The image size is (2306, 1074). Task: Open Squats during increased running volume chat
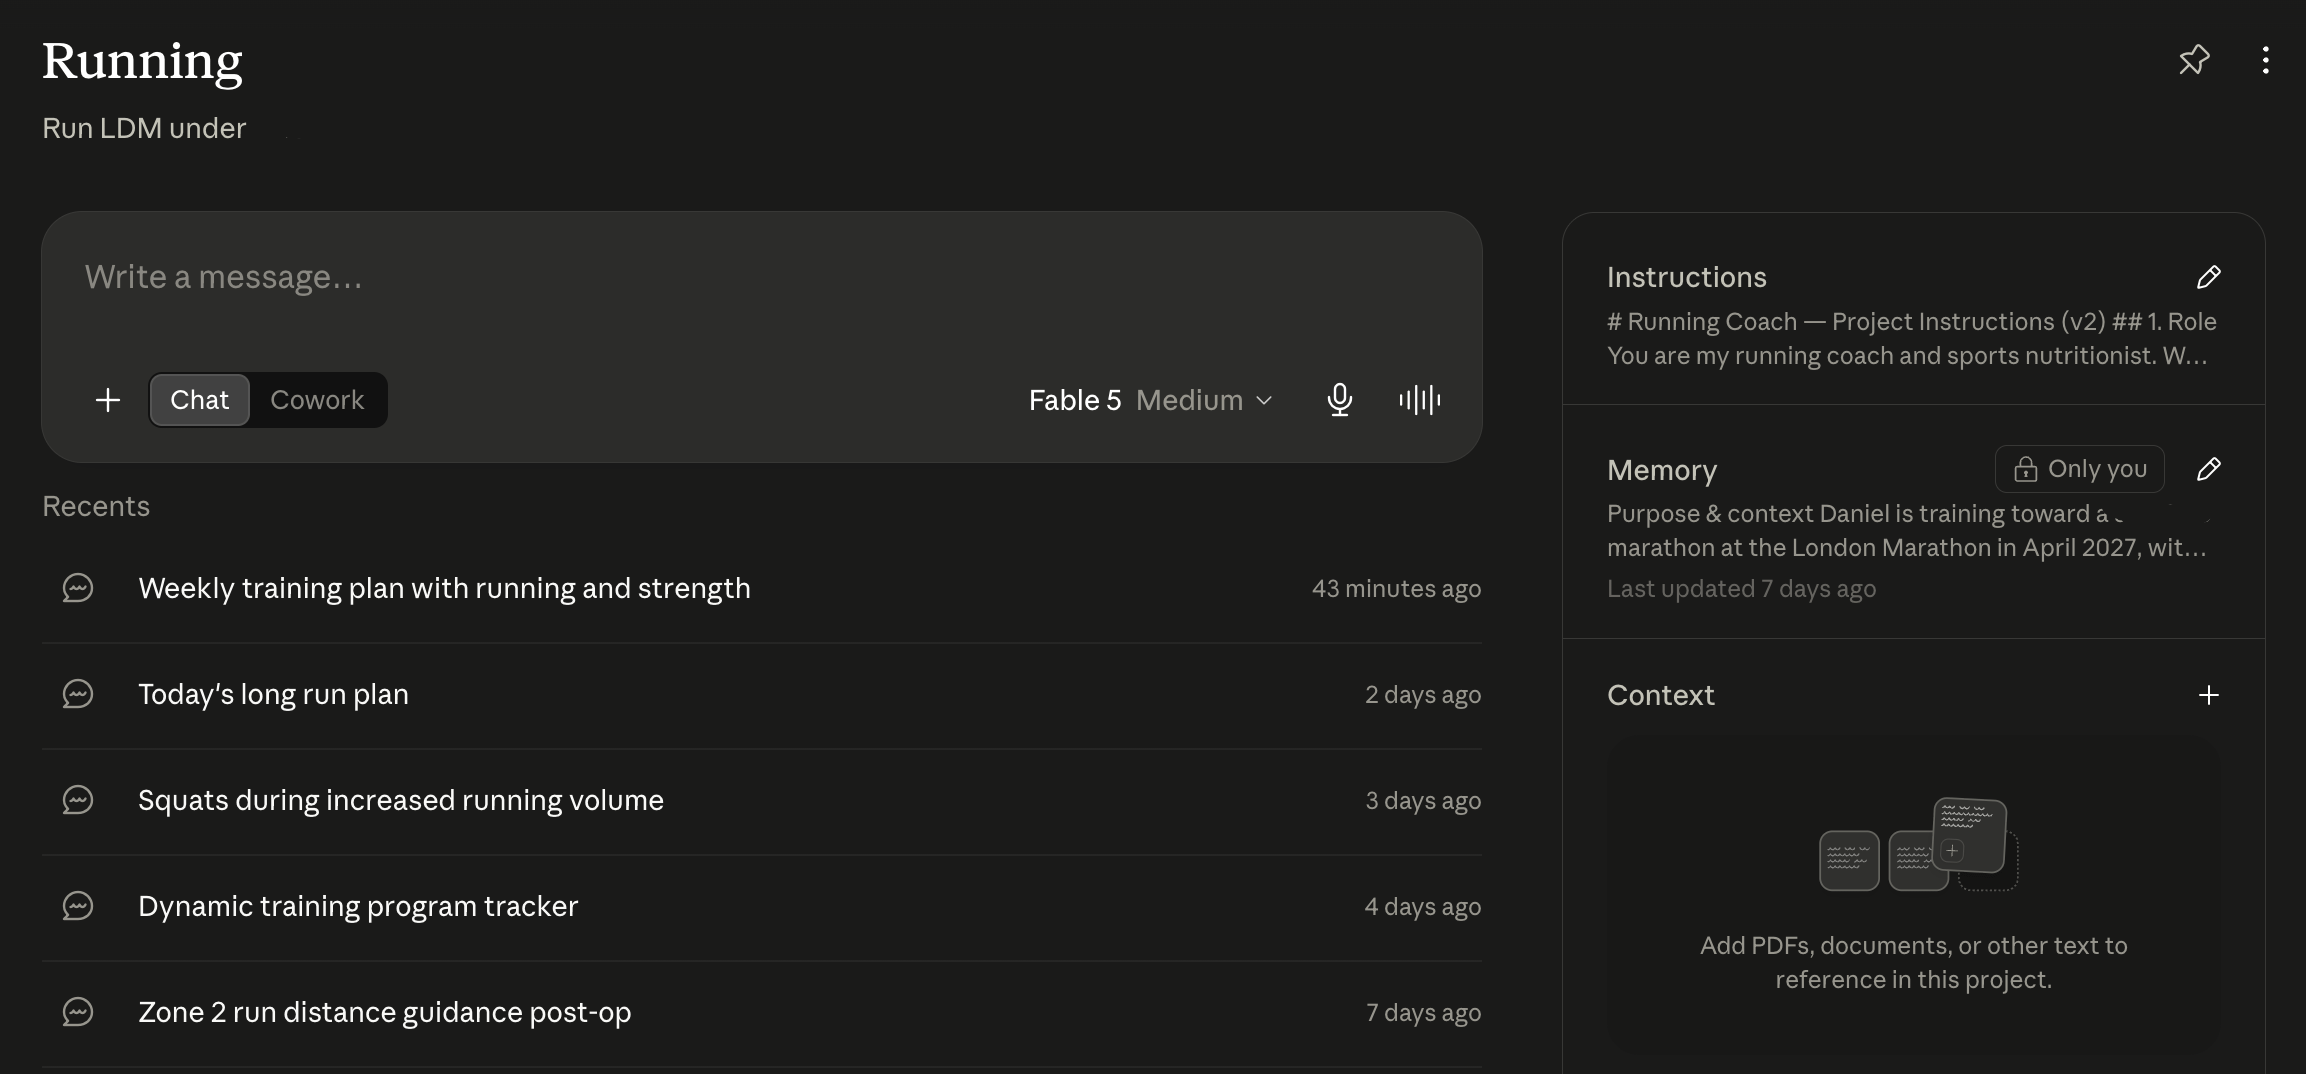[x=762, y=800]
